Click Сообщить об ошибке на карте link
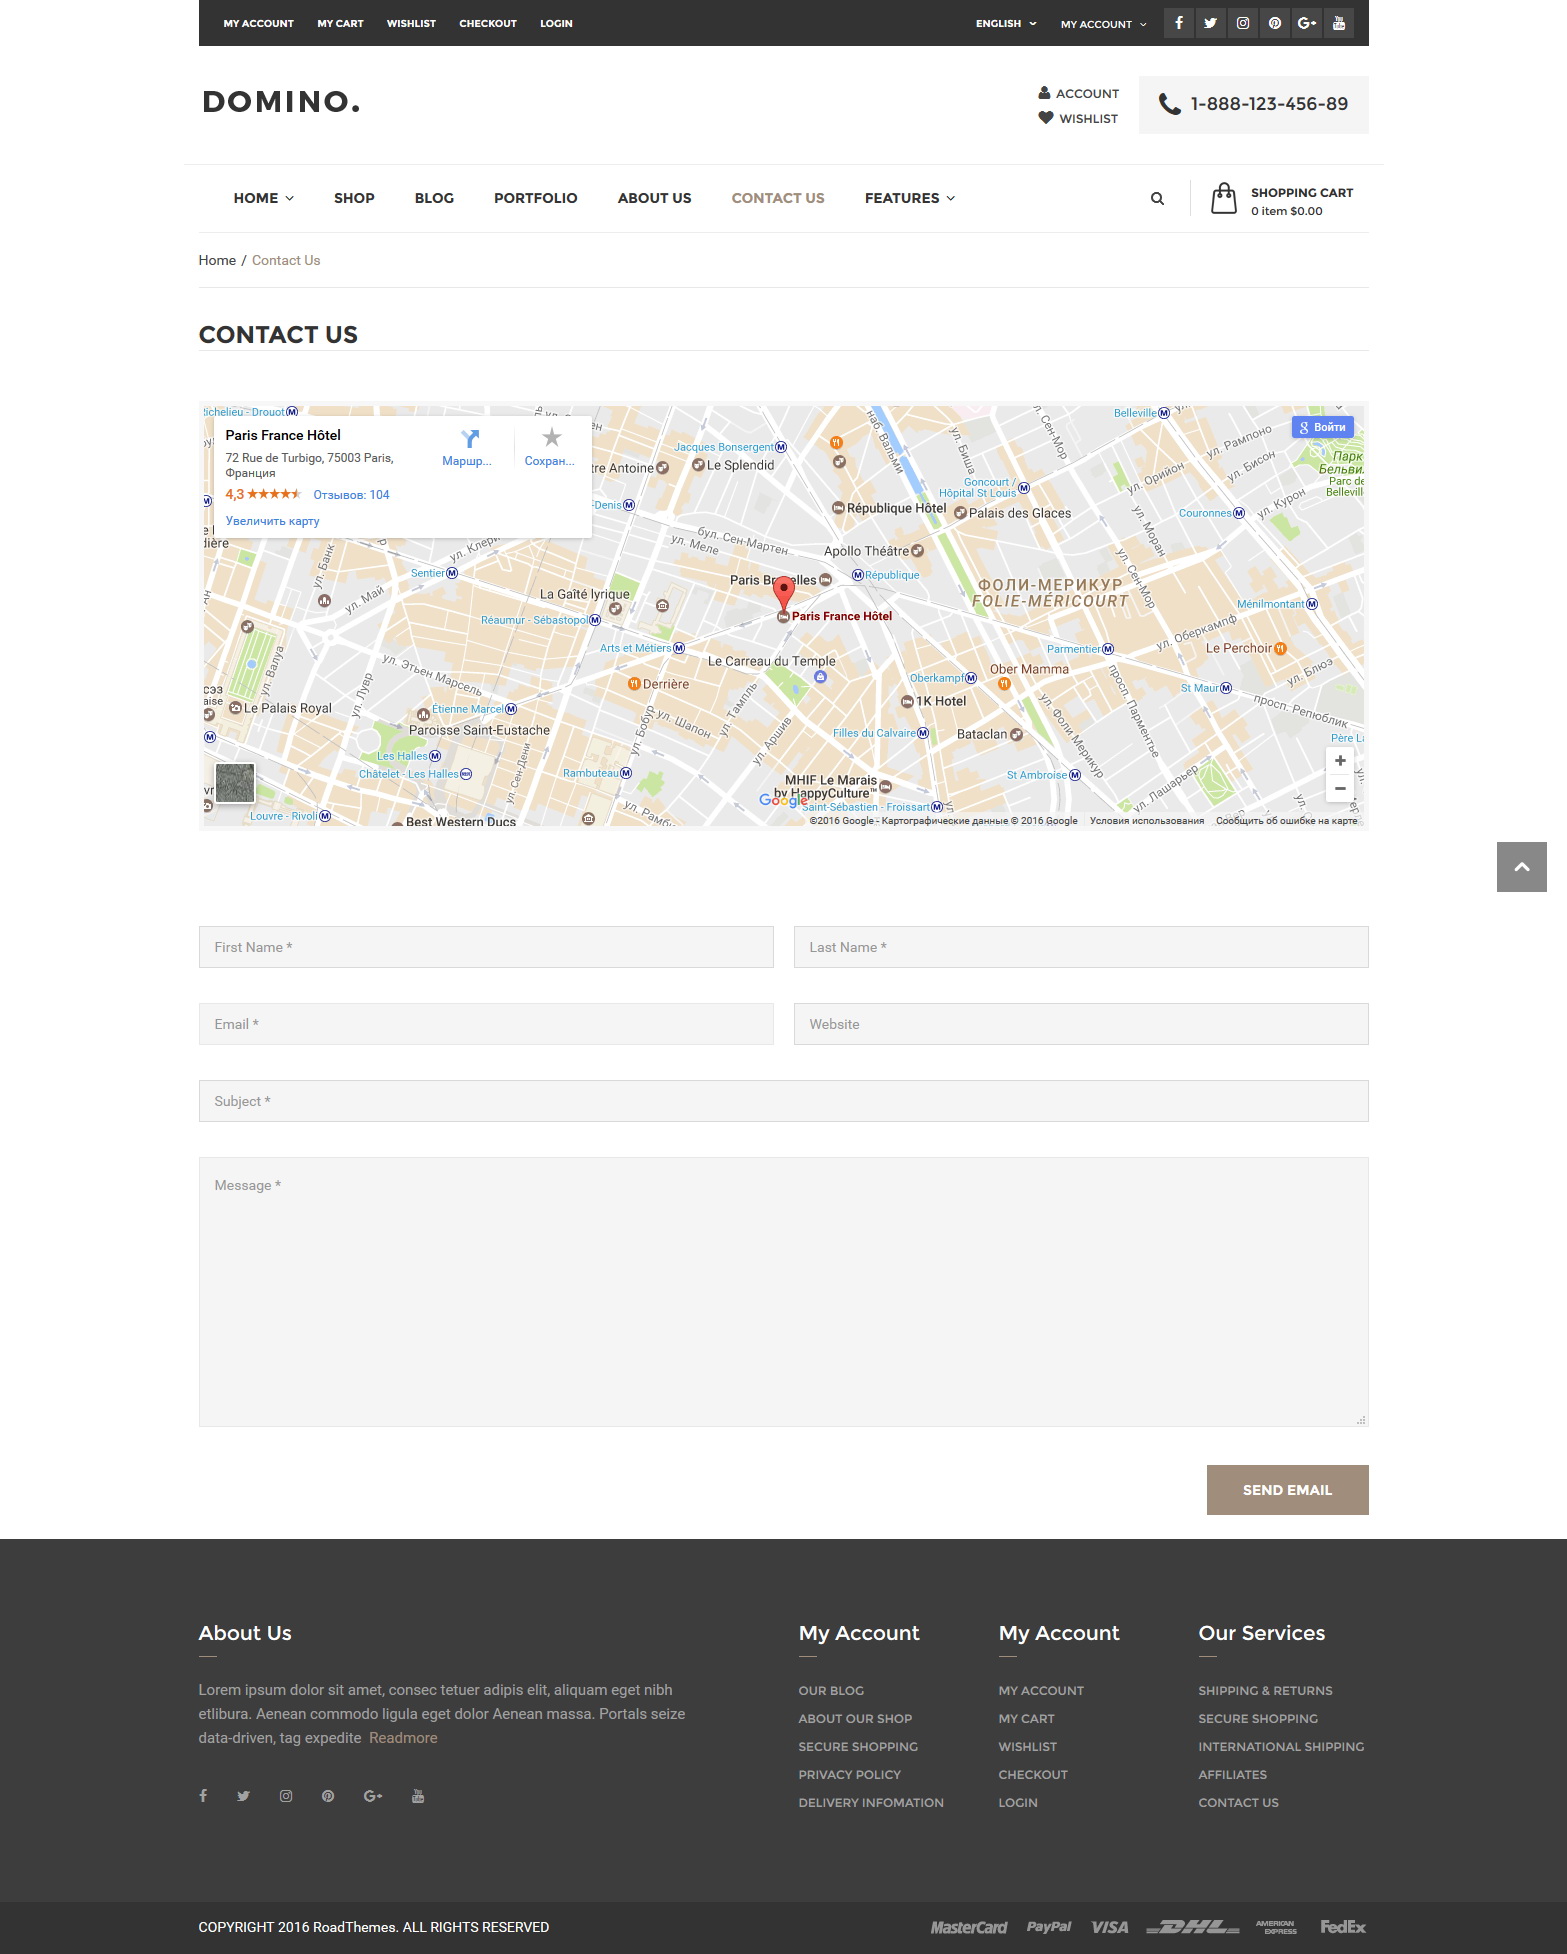Viewport: 1567px width, 1954px height. (1287, 821)
